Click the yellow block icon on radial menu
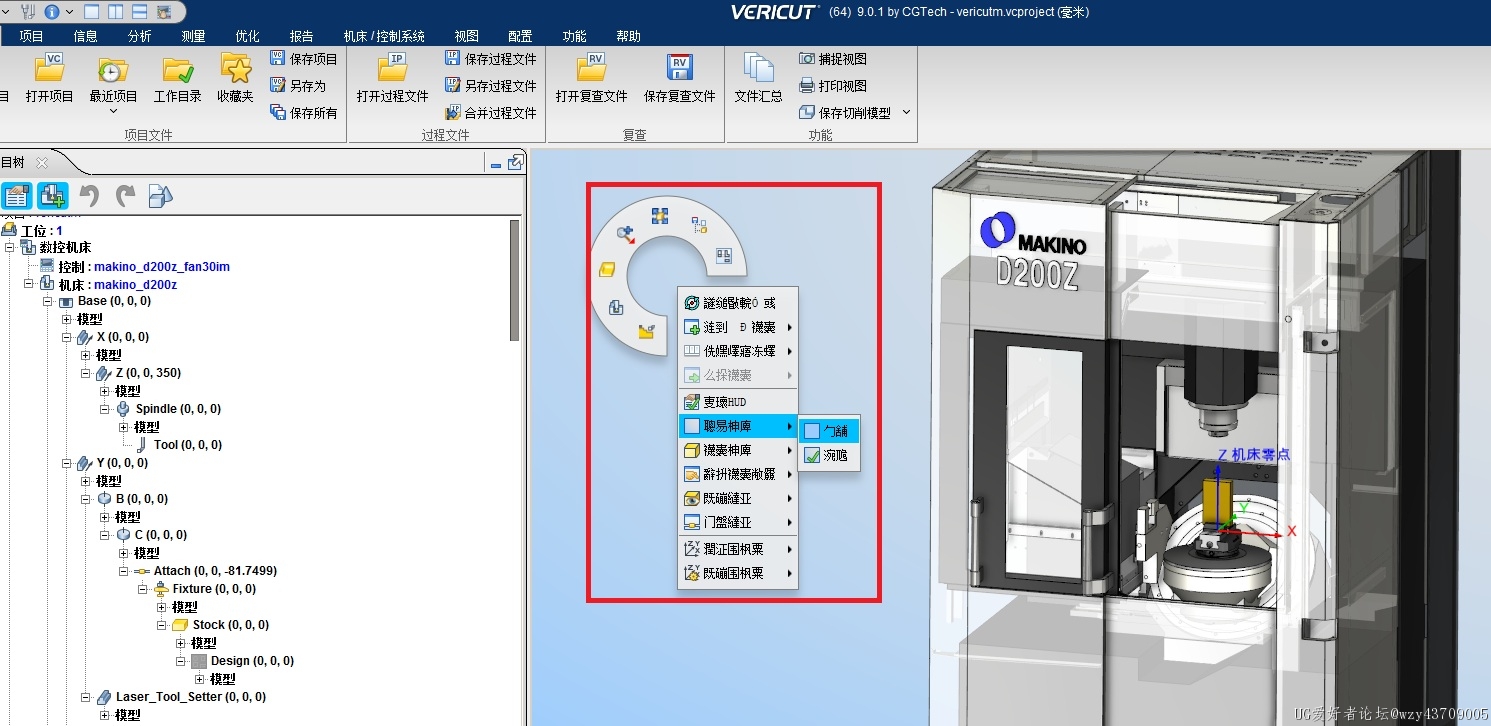Image resolution: width=1491 pixels, height=726 pixels. [606, 270]
